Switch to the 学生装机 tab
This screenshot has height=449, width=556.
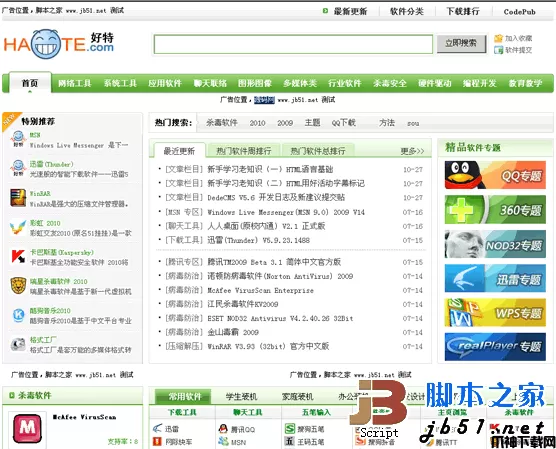[241, 397]
